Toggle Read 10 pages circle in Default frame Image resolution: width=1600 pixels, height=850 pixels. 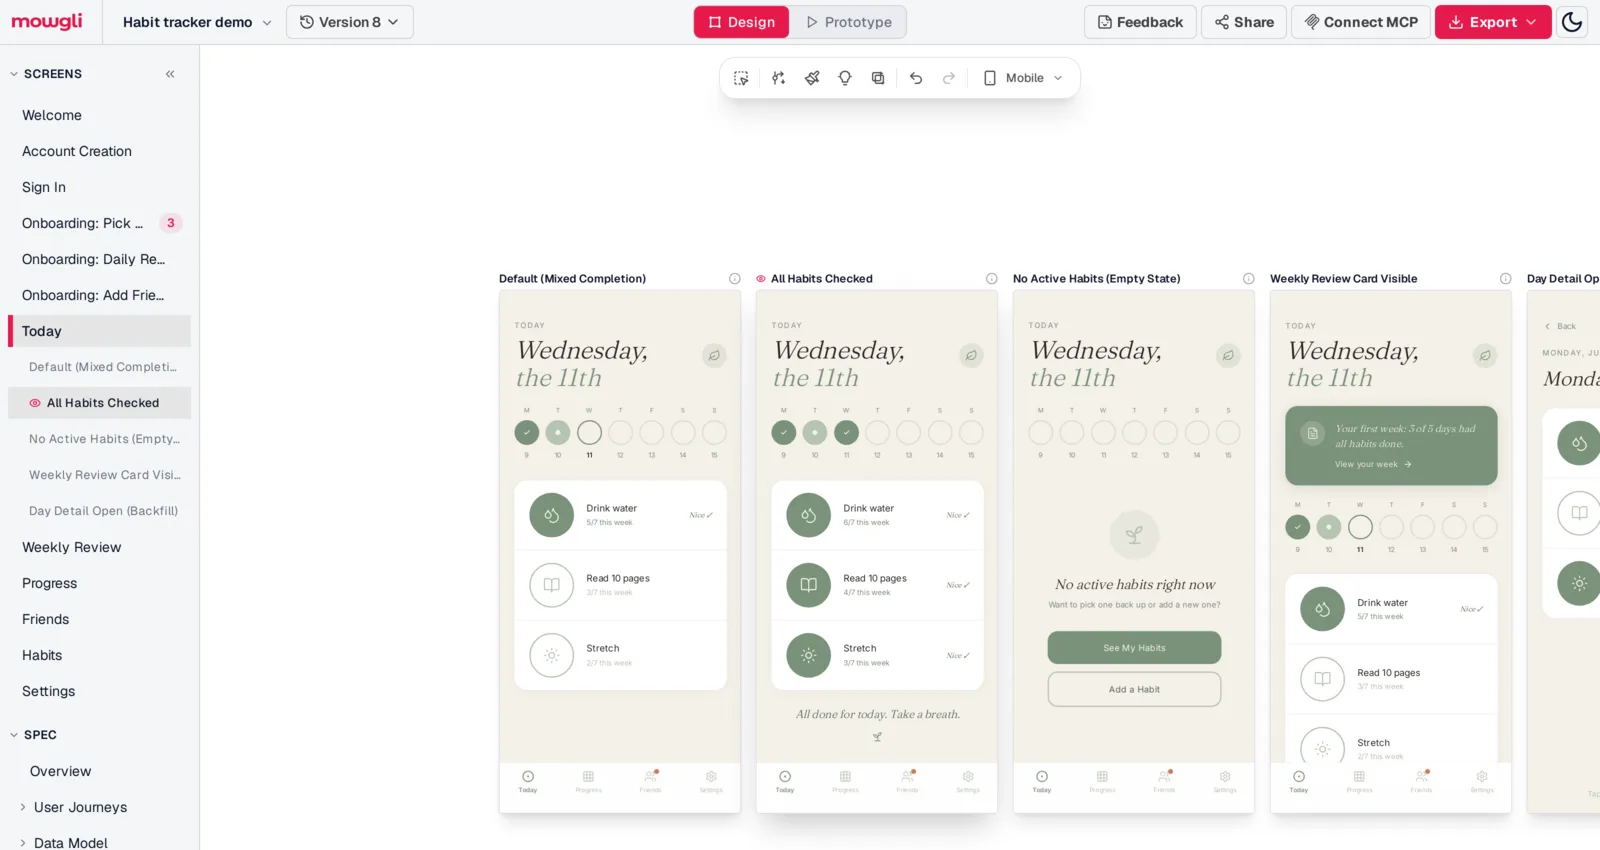552,585
